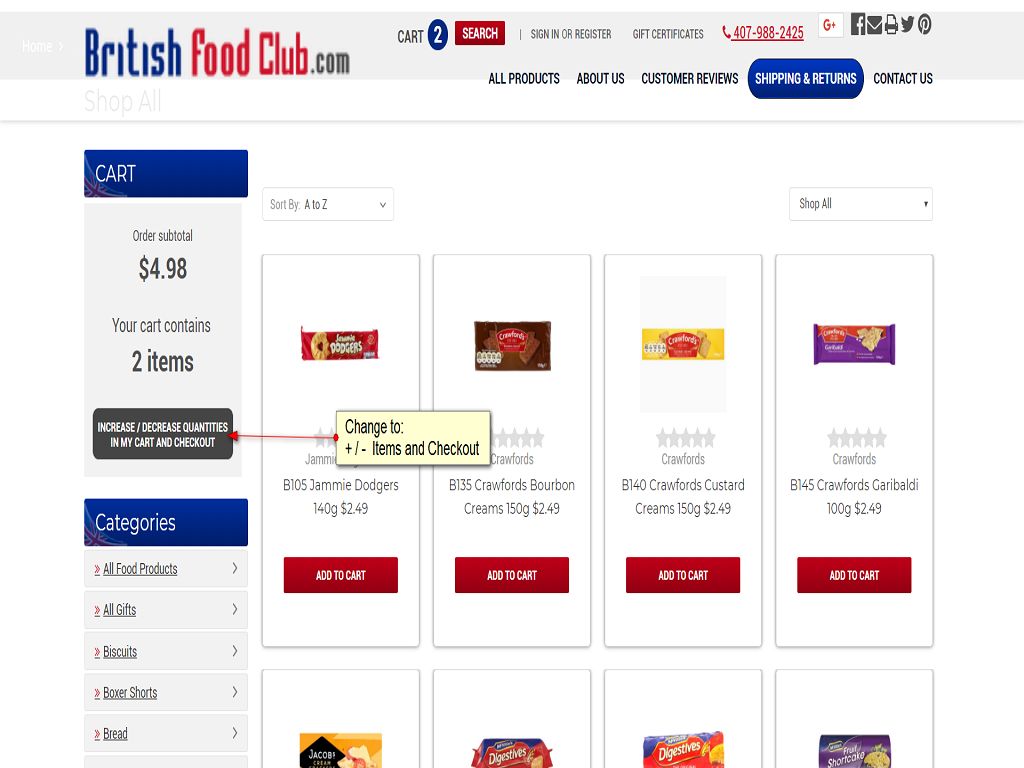Click the Crawfords Custard Creams product image

pyautogui.click(x=682, y=344)
